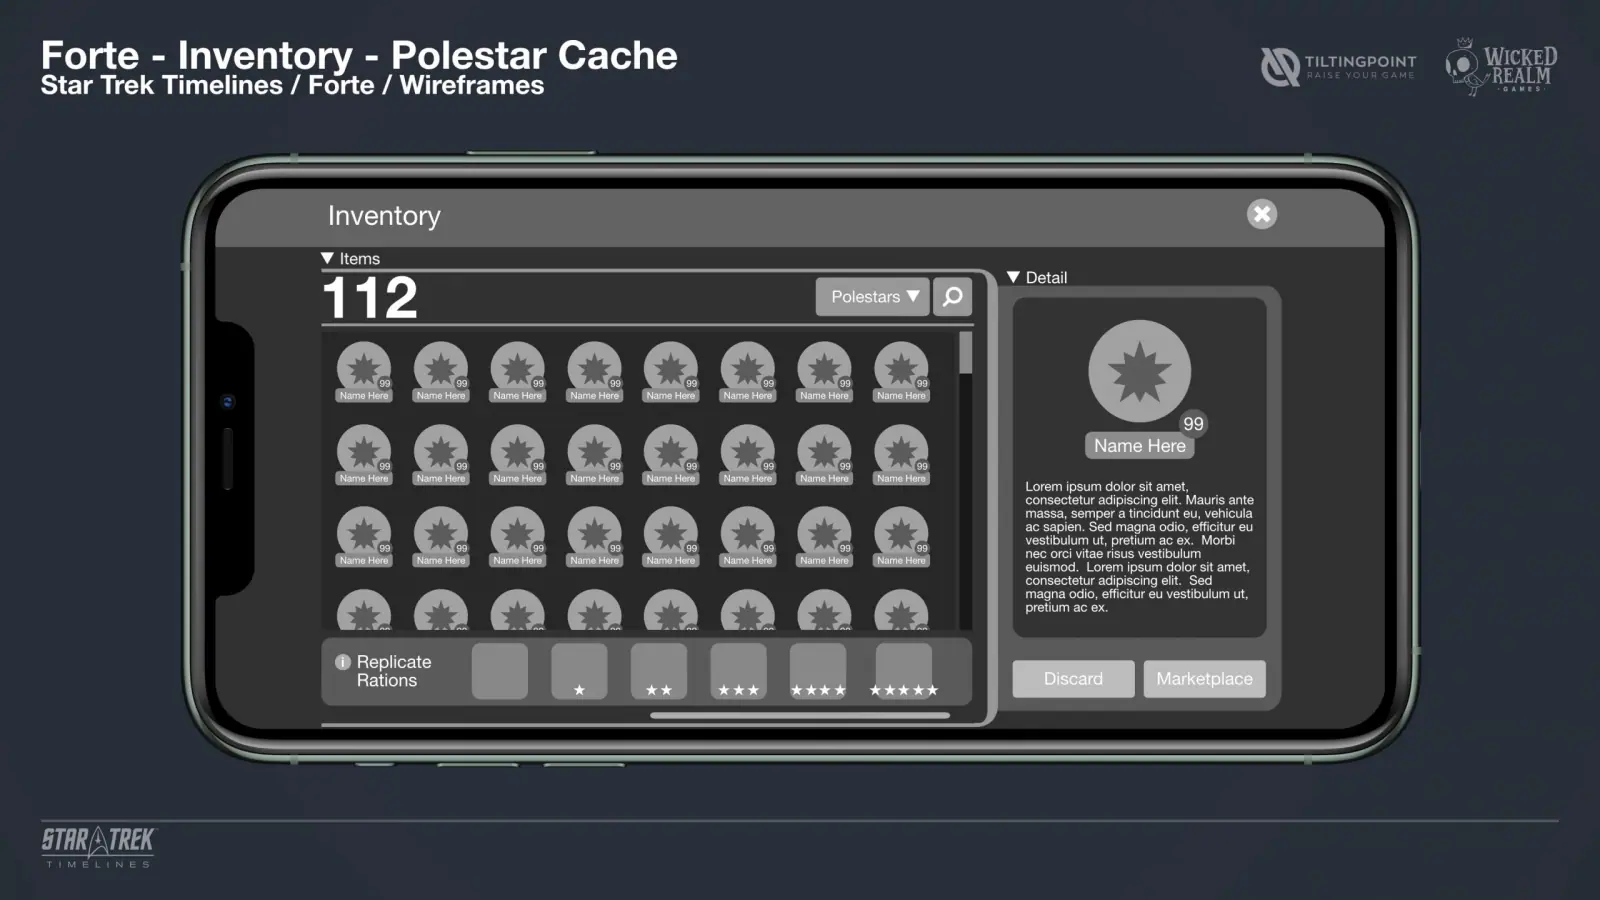Click the 112 item count

point(370,298)
